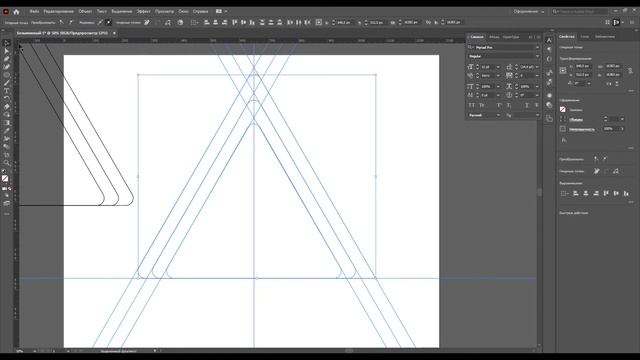Switch to the Свойства panel tab

[x=567, y=36]
